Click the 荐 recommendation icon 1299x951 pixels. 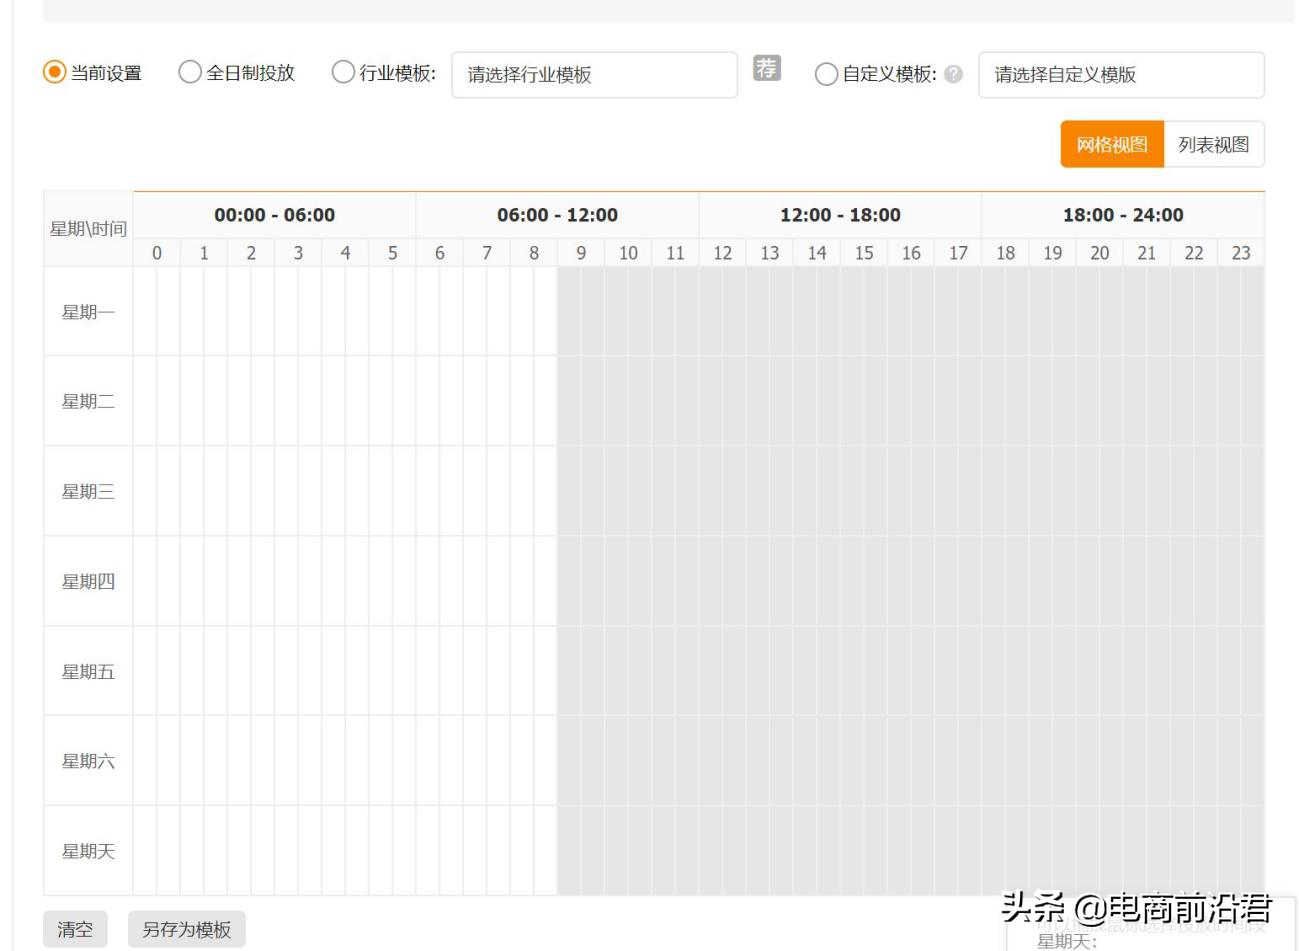(x=767, y=68)
